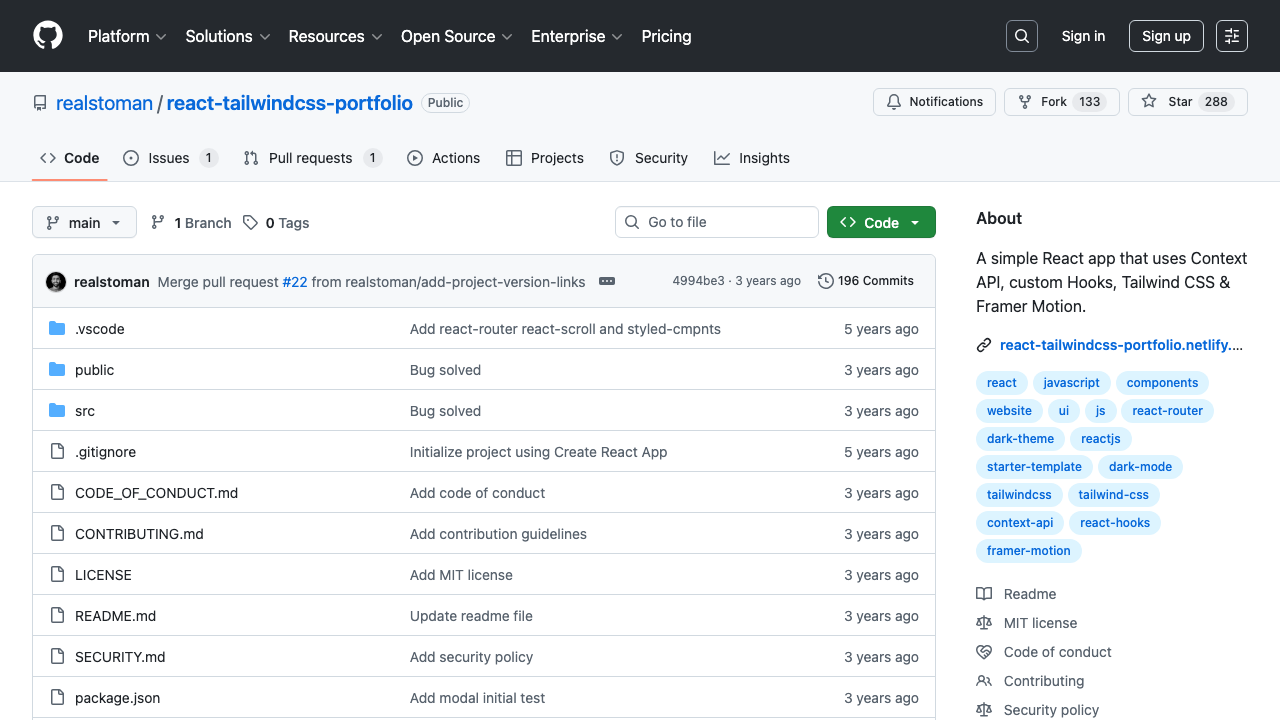
Task: Open the Insights tab
Action: click(752, 158)
